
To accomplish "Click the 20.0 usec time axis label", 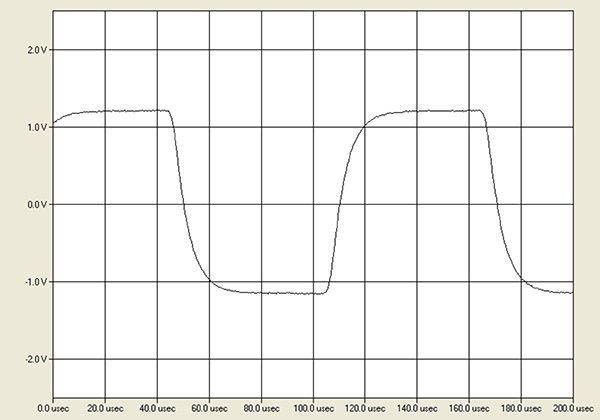I will coord(105,408).
